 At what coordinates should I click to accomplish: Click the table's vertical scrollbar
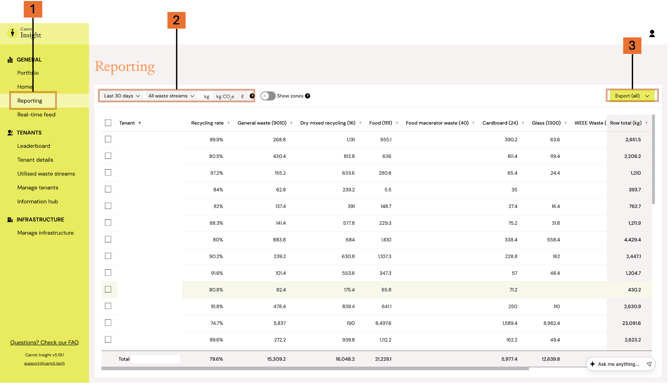[x=653, y=159]
